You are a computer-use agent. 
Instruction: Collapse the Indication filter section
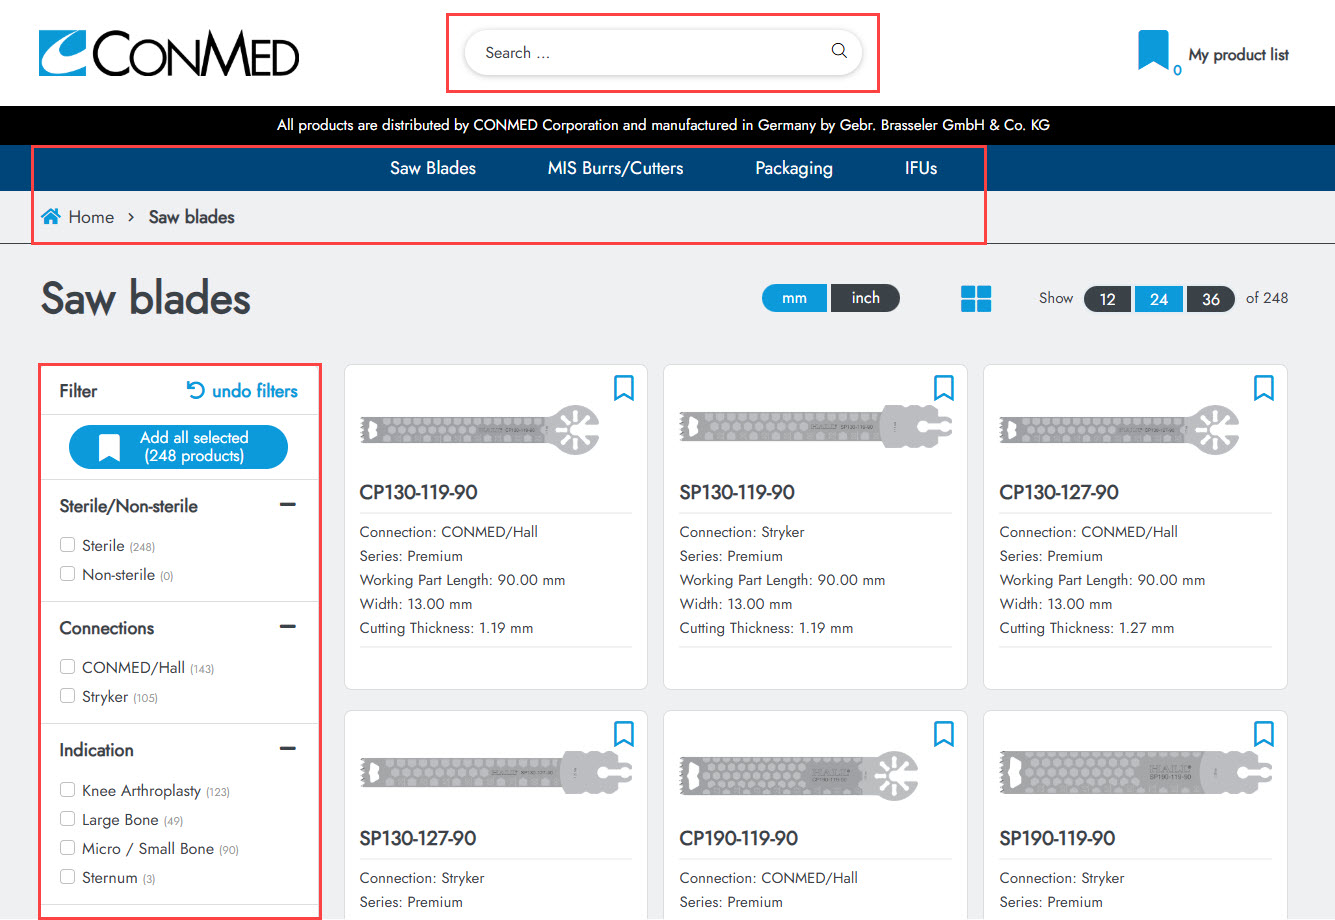(x=288, y=749)
